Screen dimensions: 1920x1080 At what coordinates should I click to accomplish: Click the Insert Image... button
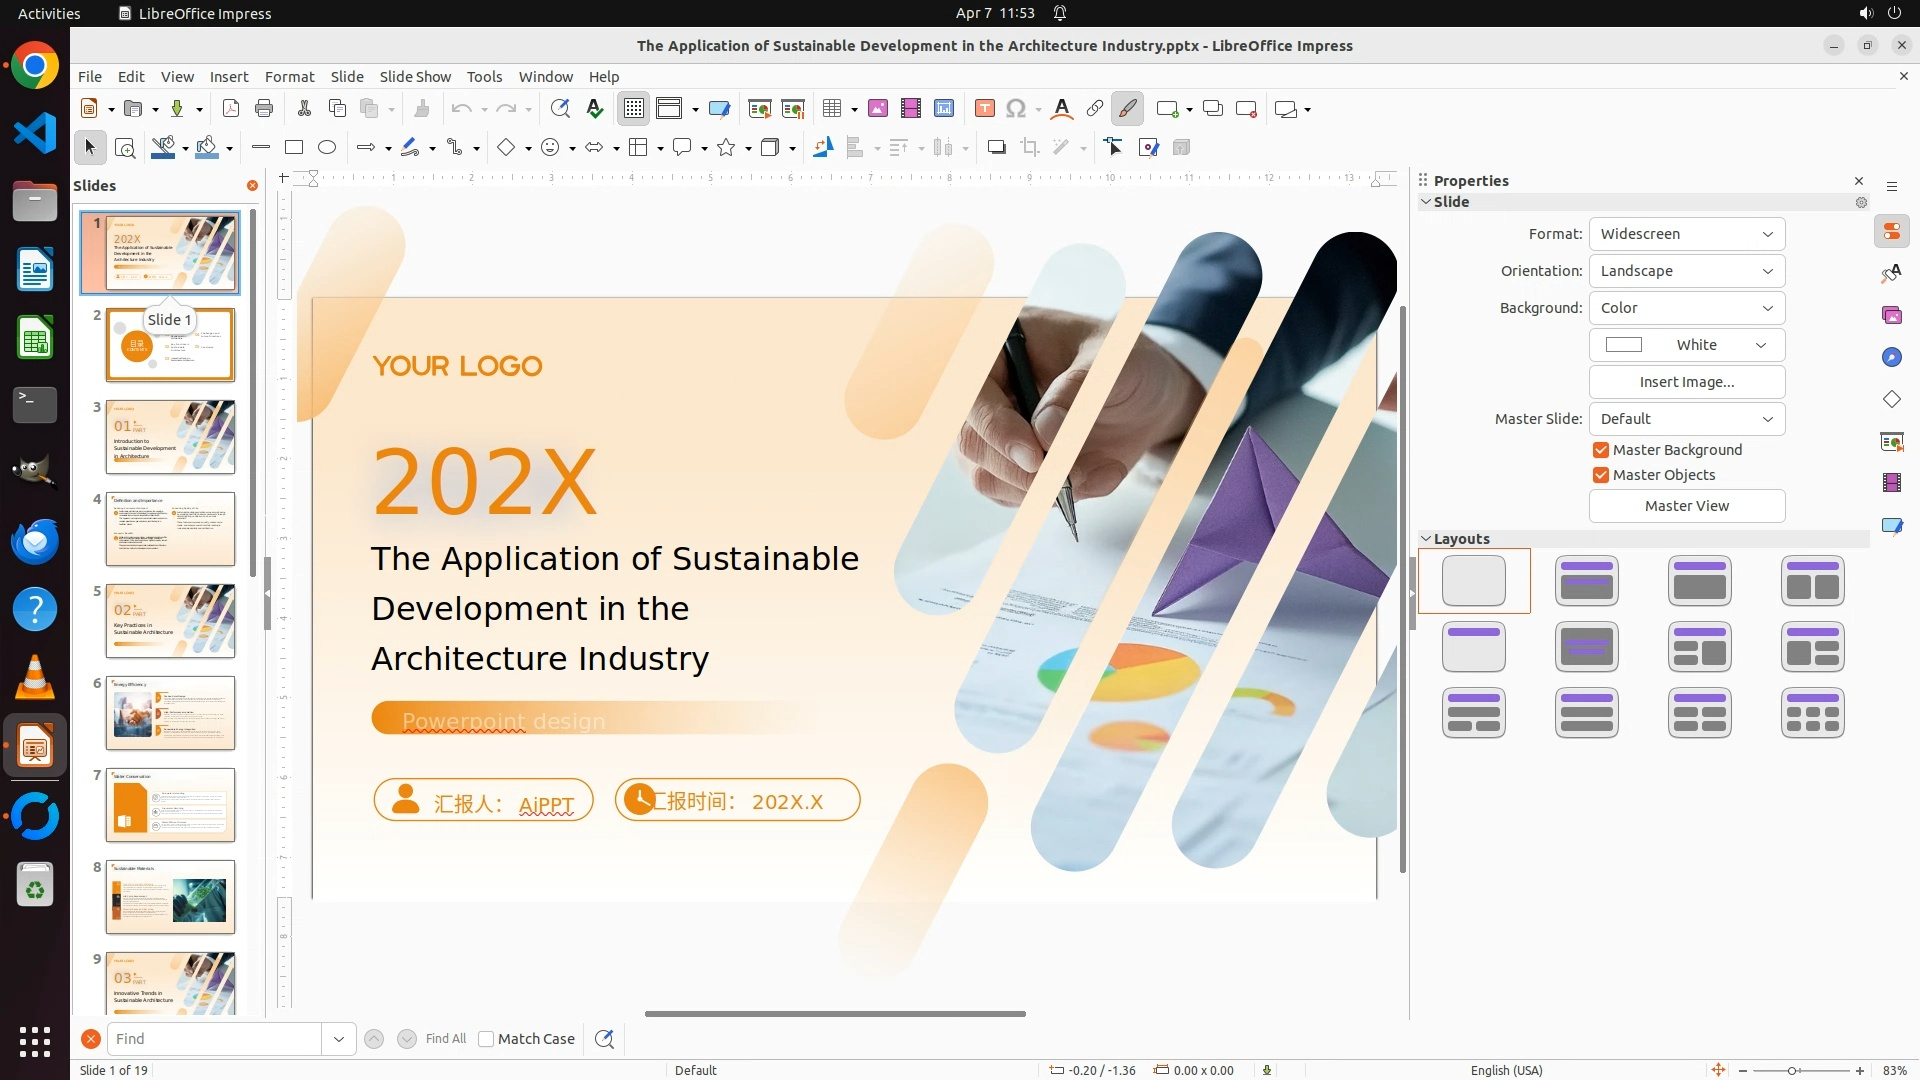pos(1686,382)
